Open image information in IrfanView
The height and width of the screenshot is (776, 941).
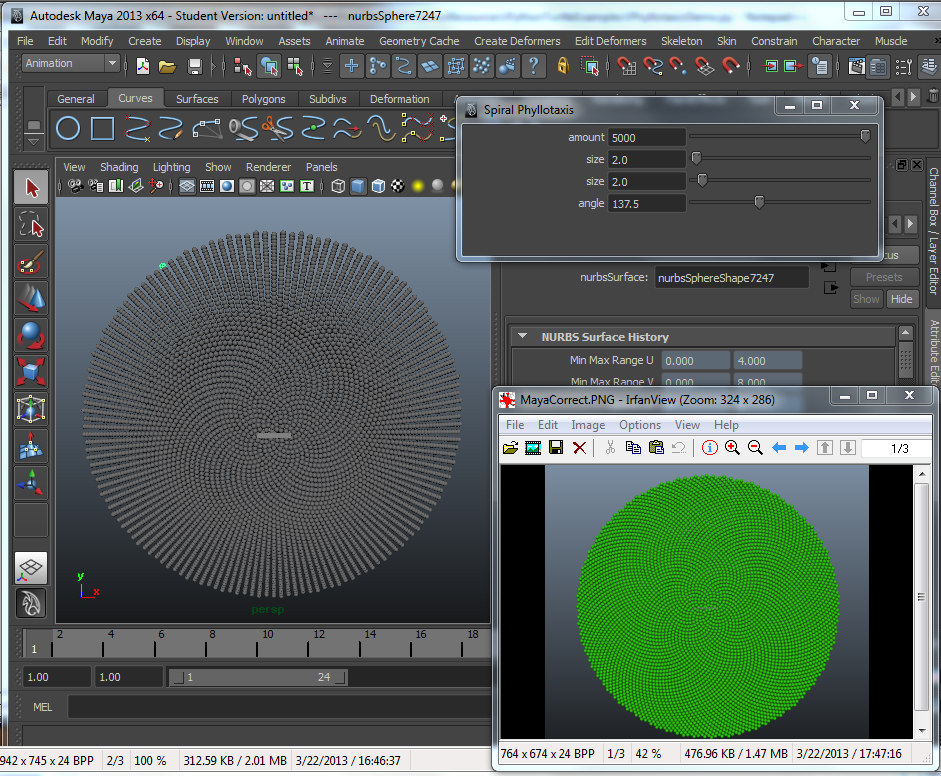pyautogui.click(x=710, y=448)
